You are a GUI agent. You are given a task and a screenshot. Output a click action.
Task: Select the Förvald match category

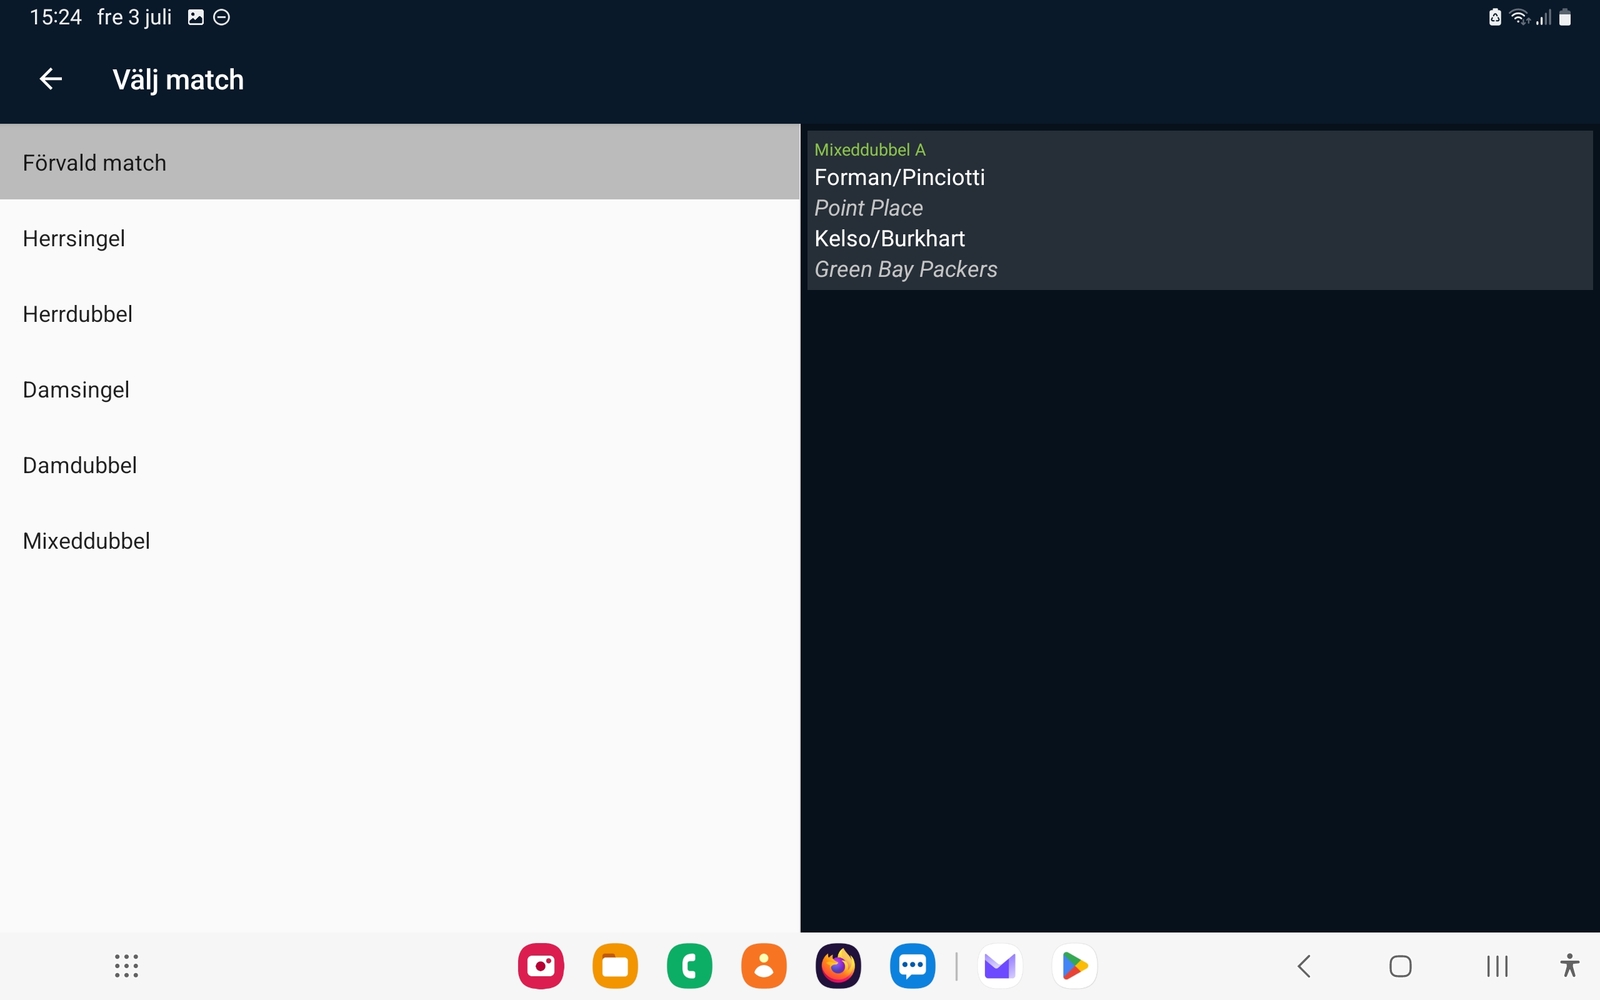click(x=400, y=162)
